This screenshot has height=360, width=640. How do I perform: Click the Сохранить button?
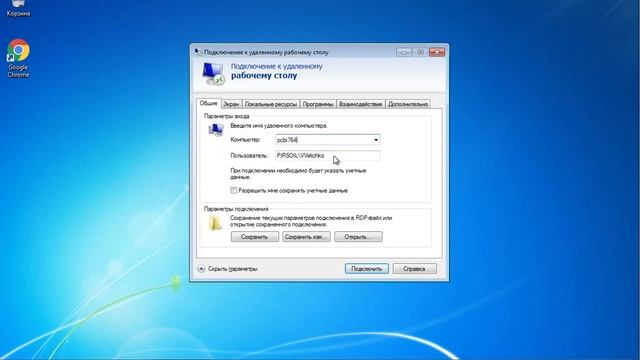tap(255, 237)
